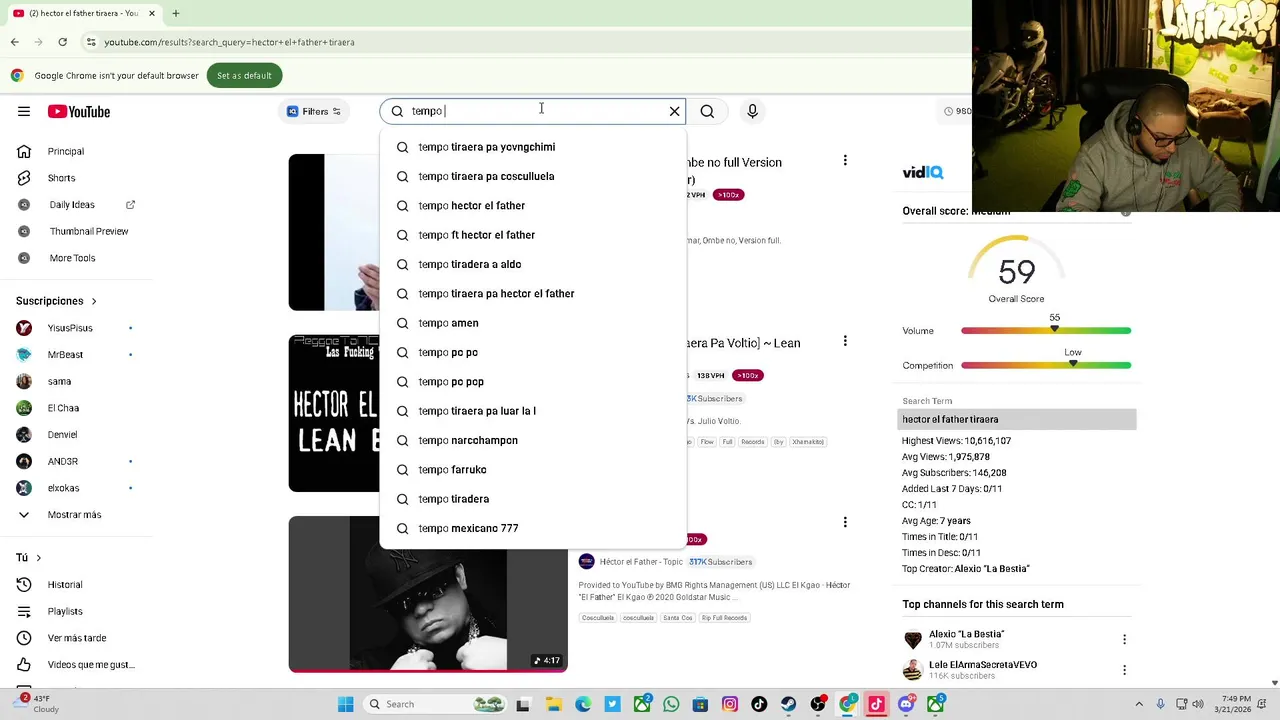Open the HECTOR EL LEAN video thumbnail
This screenshot has width=1280, height=720.
[x=334, y=413]
